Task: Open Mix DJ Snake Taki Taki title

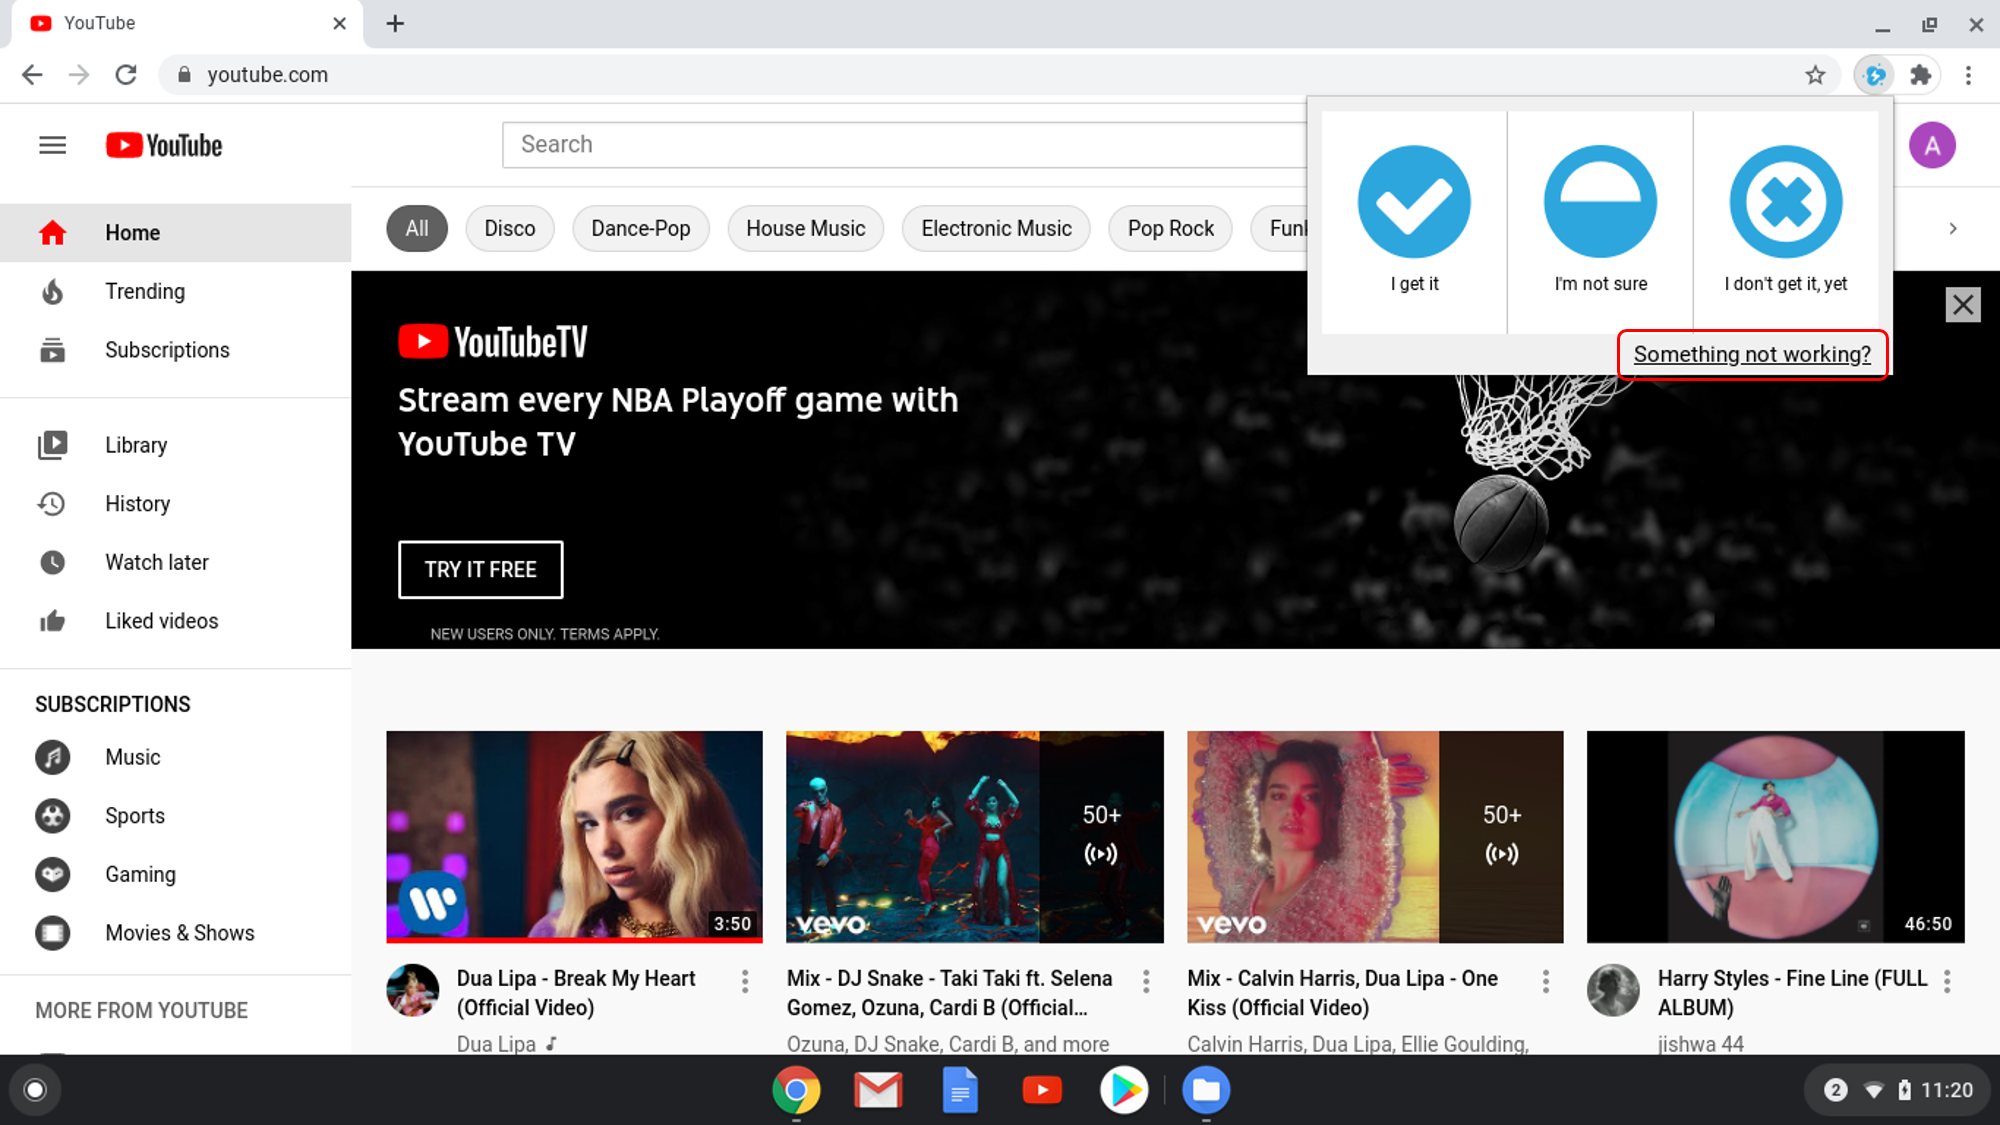Action: pos(949,993)
